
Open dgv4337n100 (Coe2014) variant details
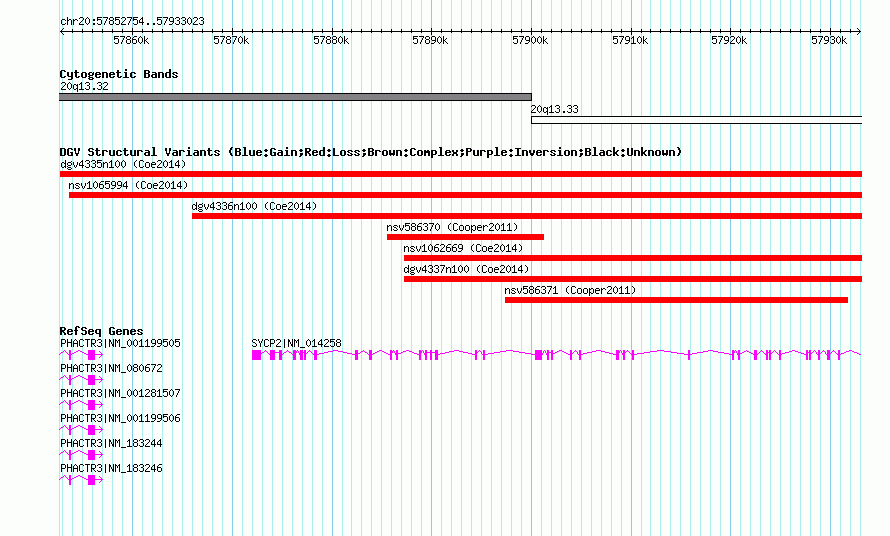click(x=466, y=269)
